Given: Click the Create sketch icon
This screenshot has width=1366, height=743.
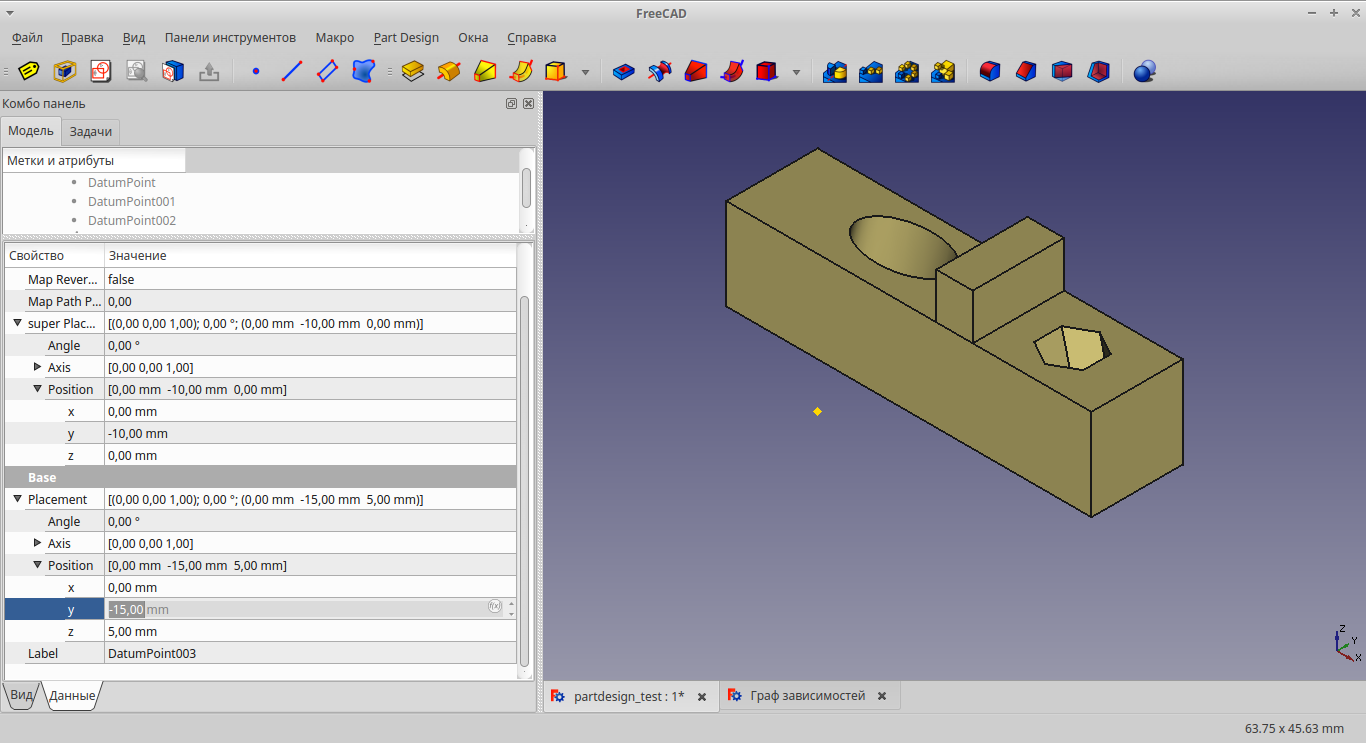Looking at the screenshot, I should click(101, 72).
